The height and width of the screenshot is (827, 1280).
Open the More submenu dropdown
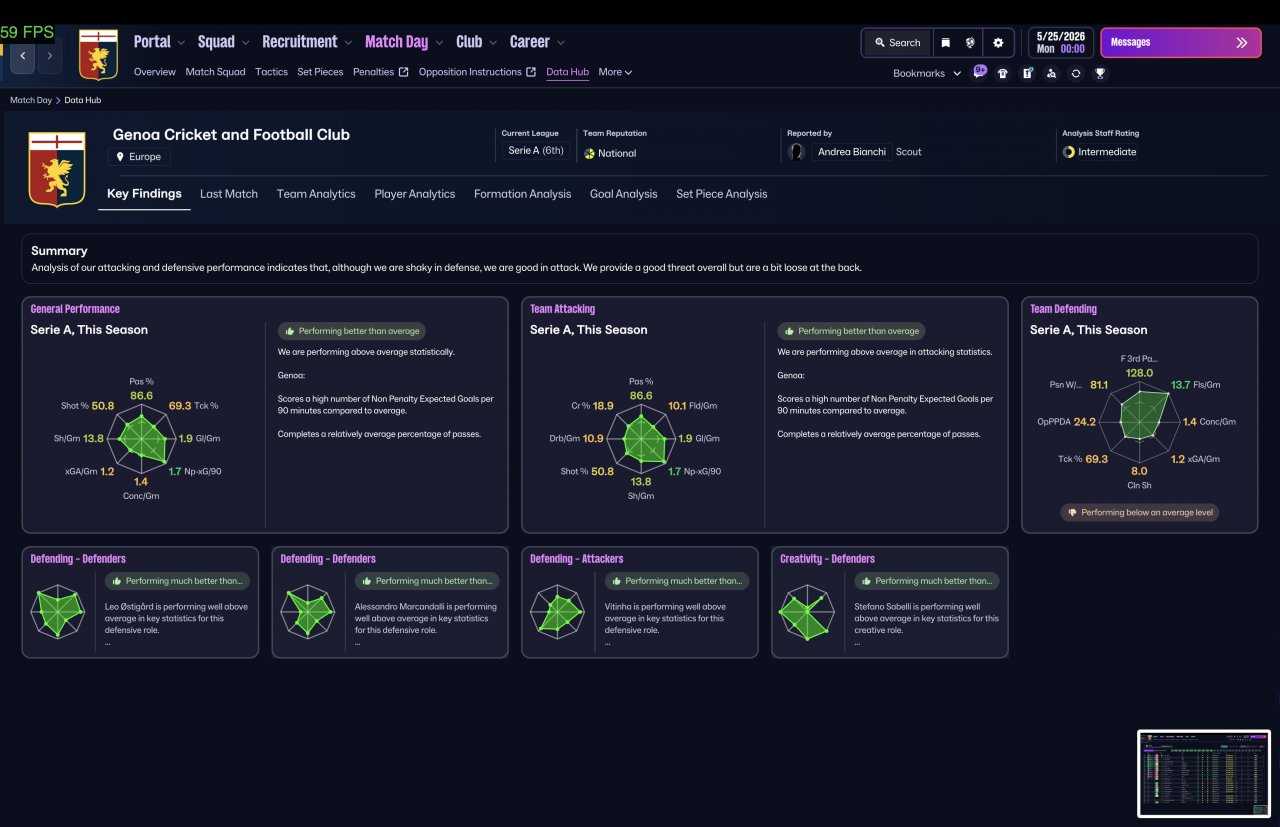(615, 72)
